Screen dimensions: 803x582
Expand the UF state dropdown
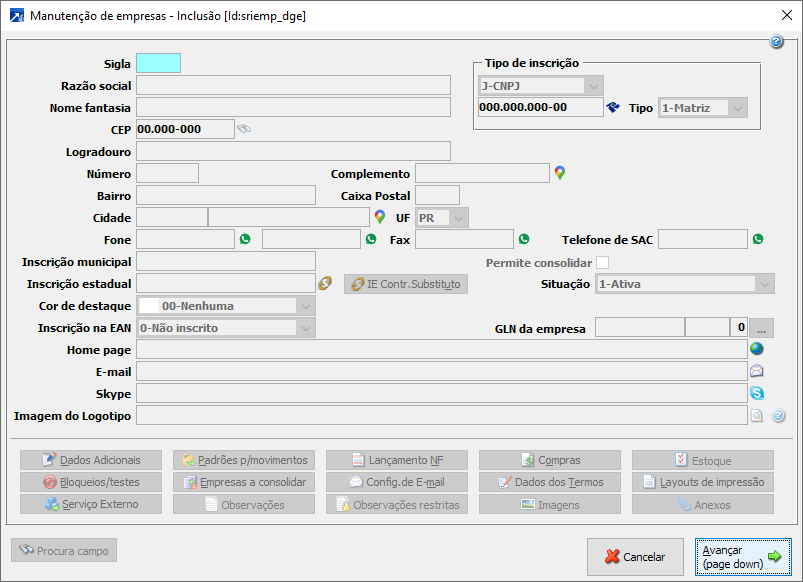[458, 217]
